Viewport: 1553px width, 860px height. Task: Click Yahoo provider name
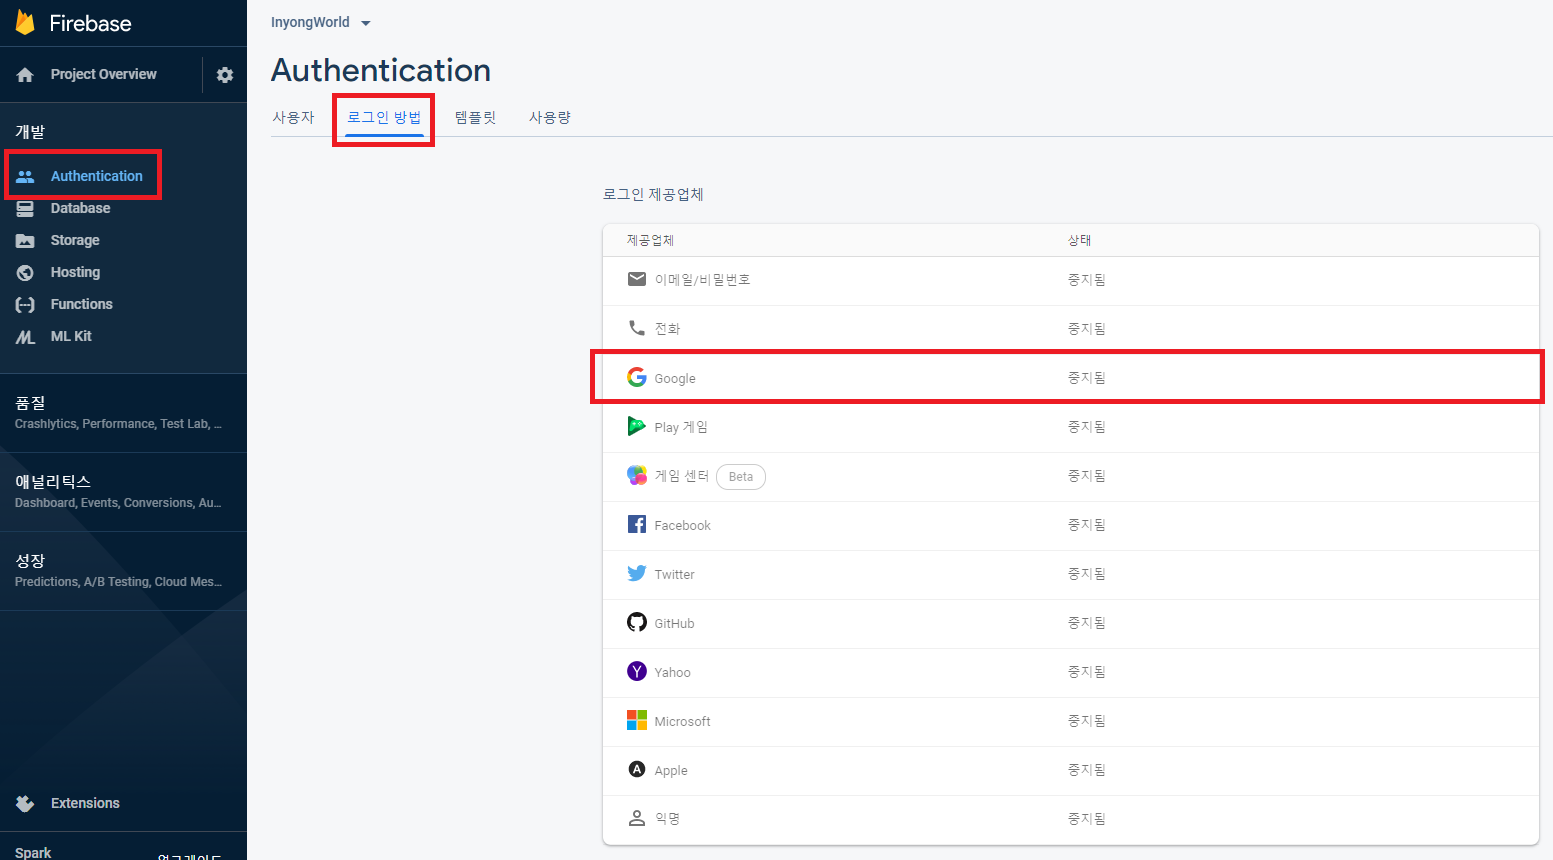(x=672, y=672)
